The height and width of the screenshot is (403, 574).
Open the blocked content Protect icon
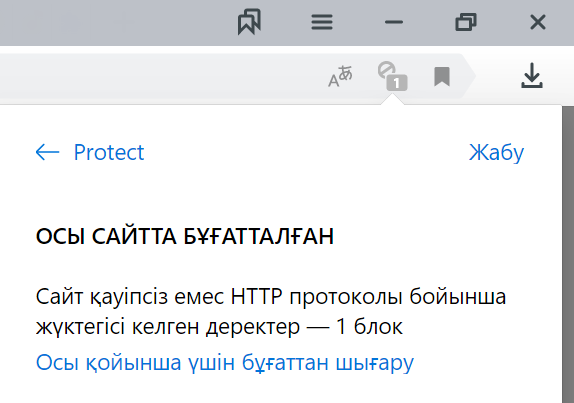pos(387,71)
